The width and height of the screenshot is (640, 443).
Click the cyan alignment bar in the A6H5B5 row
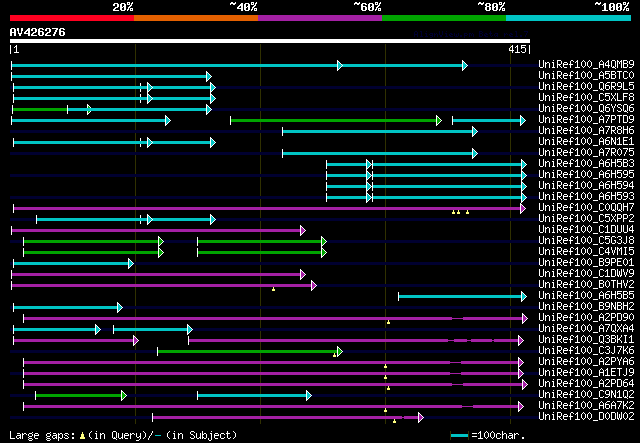coord(462,297)
